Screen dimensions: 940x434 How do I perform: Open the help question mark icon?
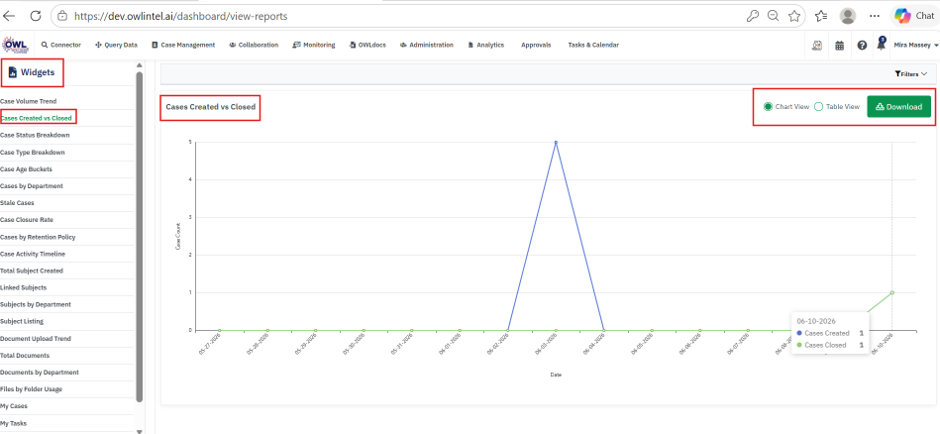862,45
